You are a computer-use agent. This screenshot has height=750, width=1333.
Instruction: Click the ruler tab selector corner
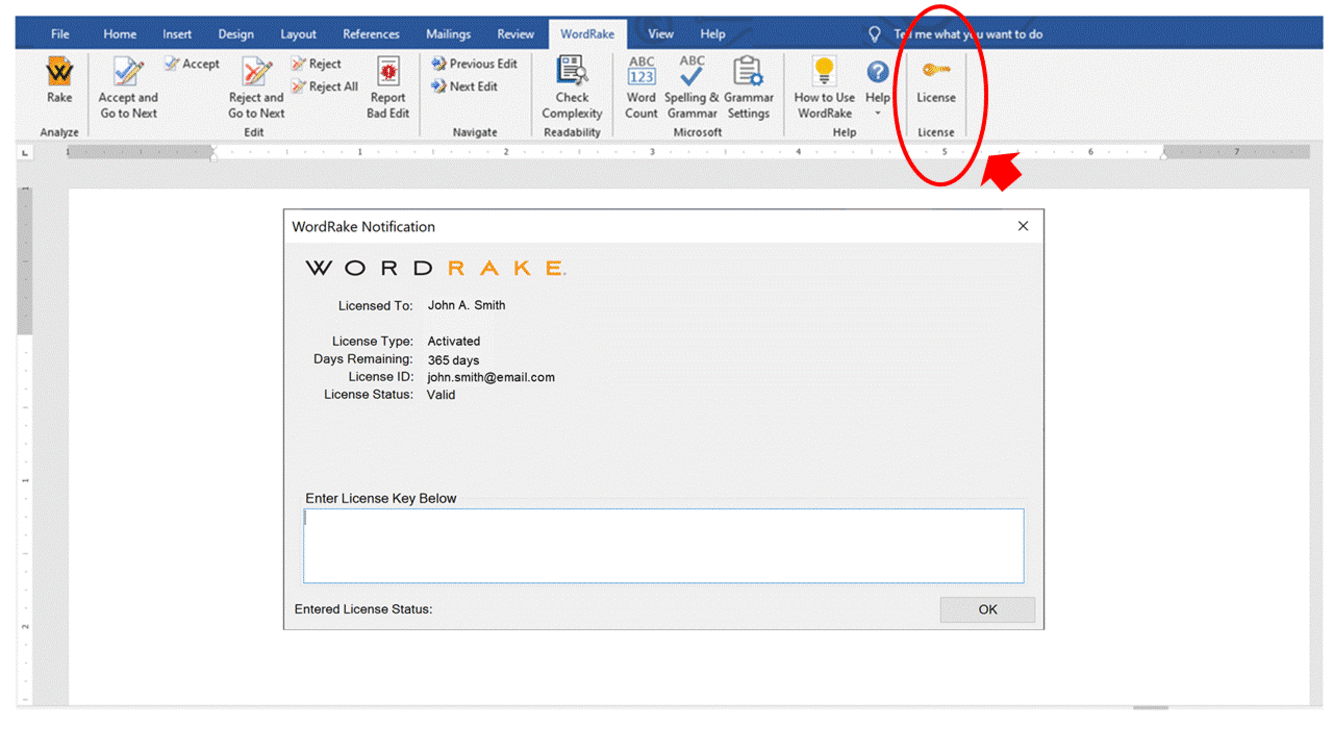26,153
